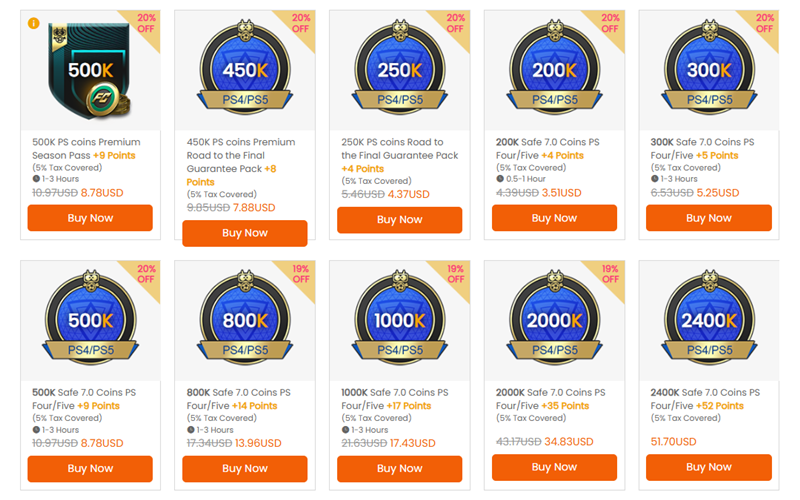Click the 800K PS4/PS5 coin badge
The image size is (800, 500).
[x=245, y=322]
